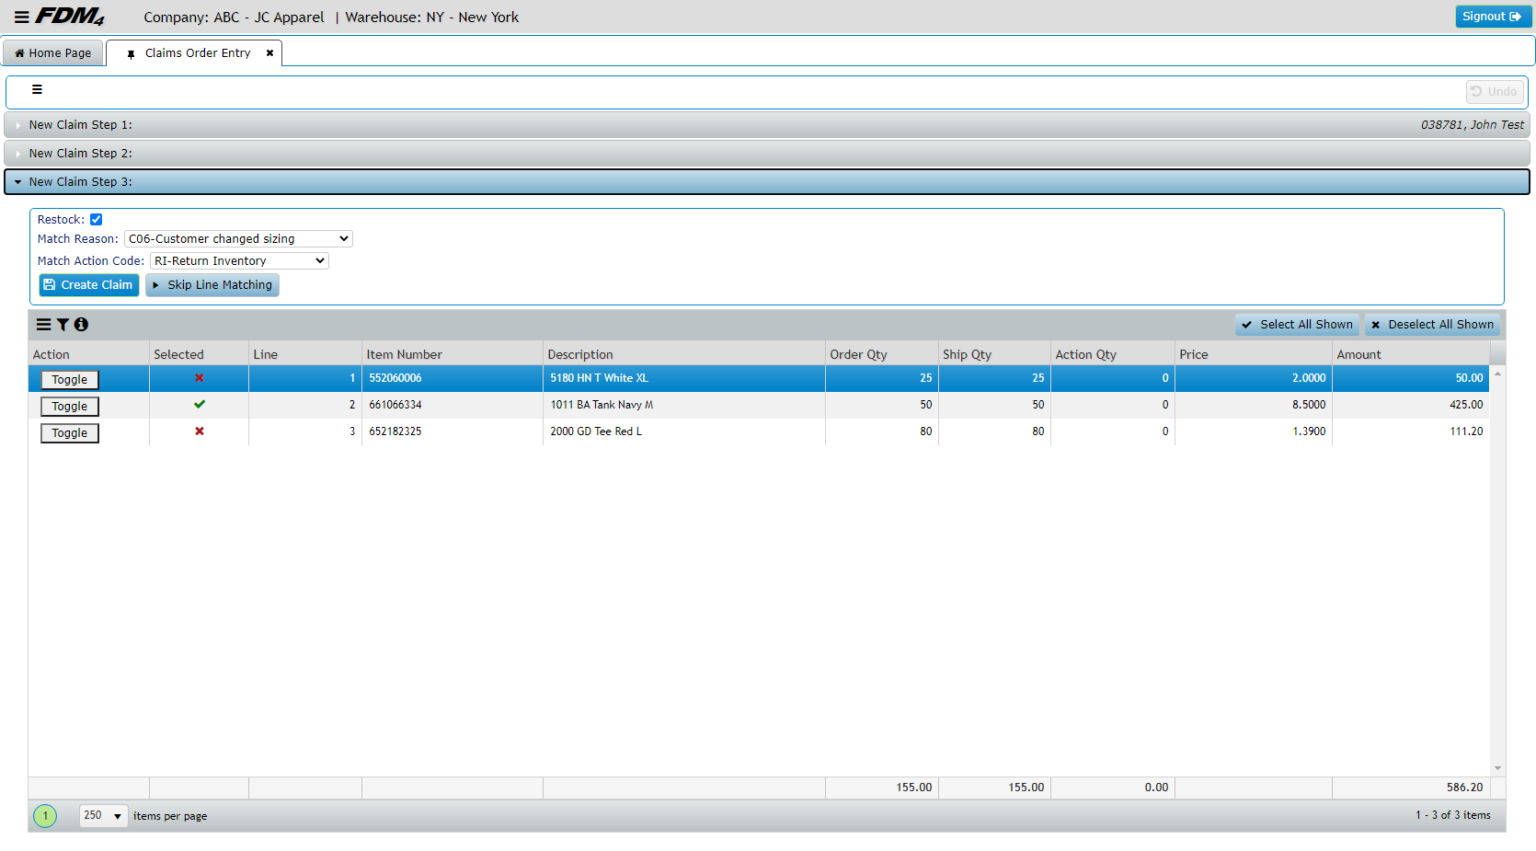The height and width of the screenshot is (851, 1536).
Task: Click the grid info icon
Action: point(81,324)
